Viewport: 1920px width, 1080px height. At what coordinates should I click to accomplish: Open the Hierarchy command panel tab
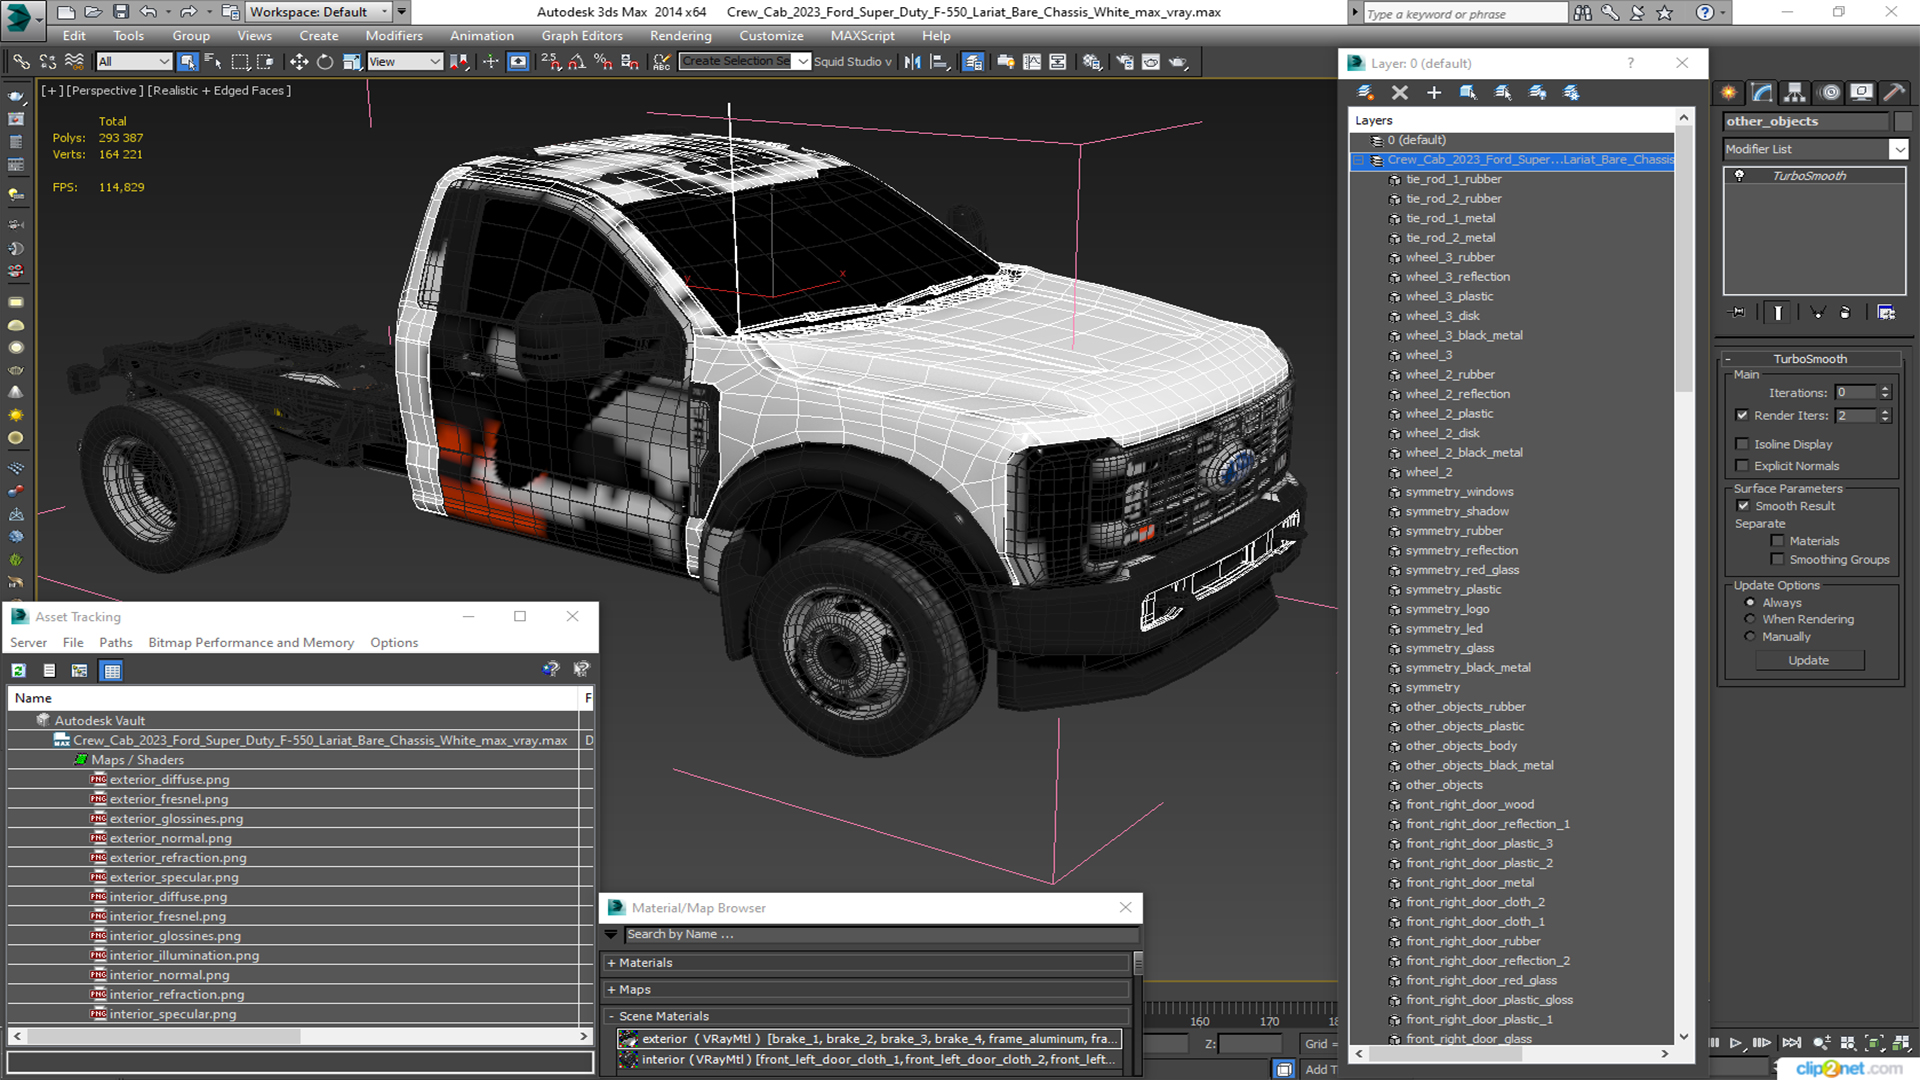[1795, 92]
